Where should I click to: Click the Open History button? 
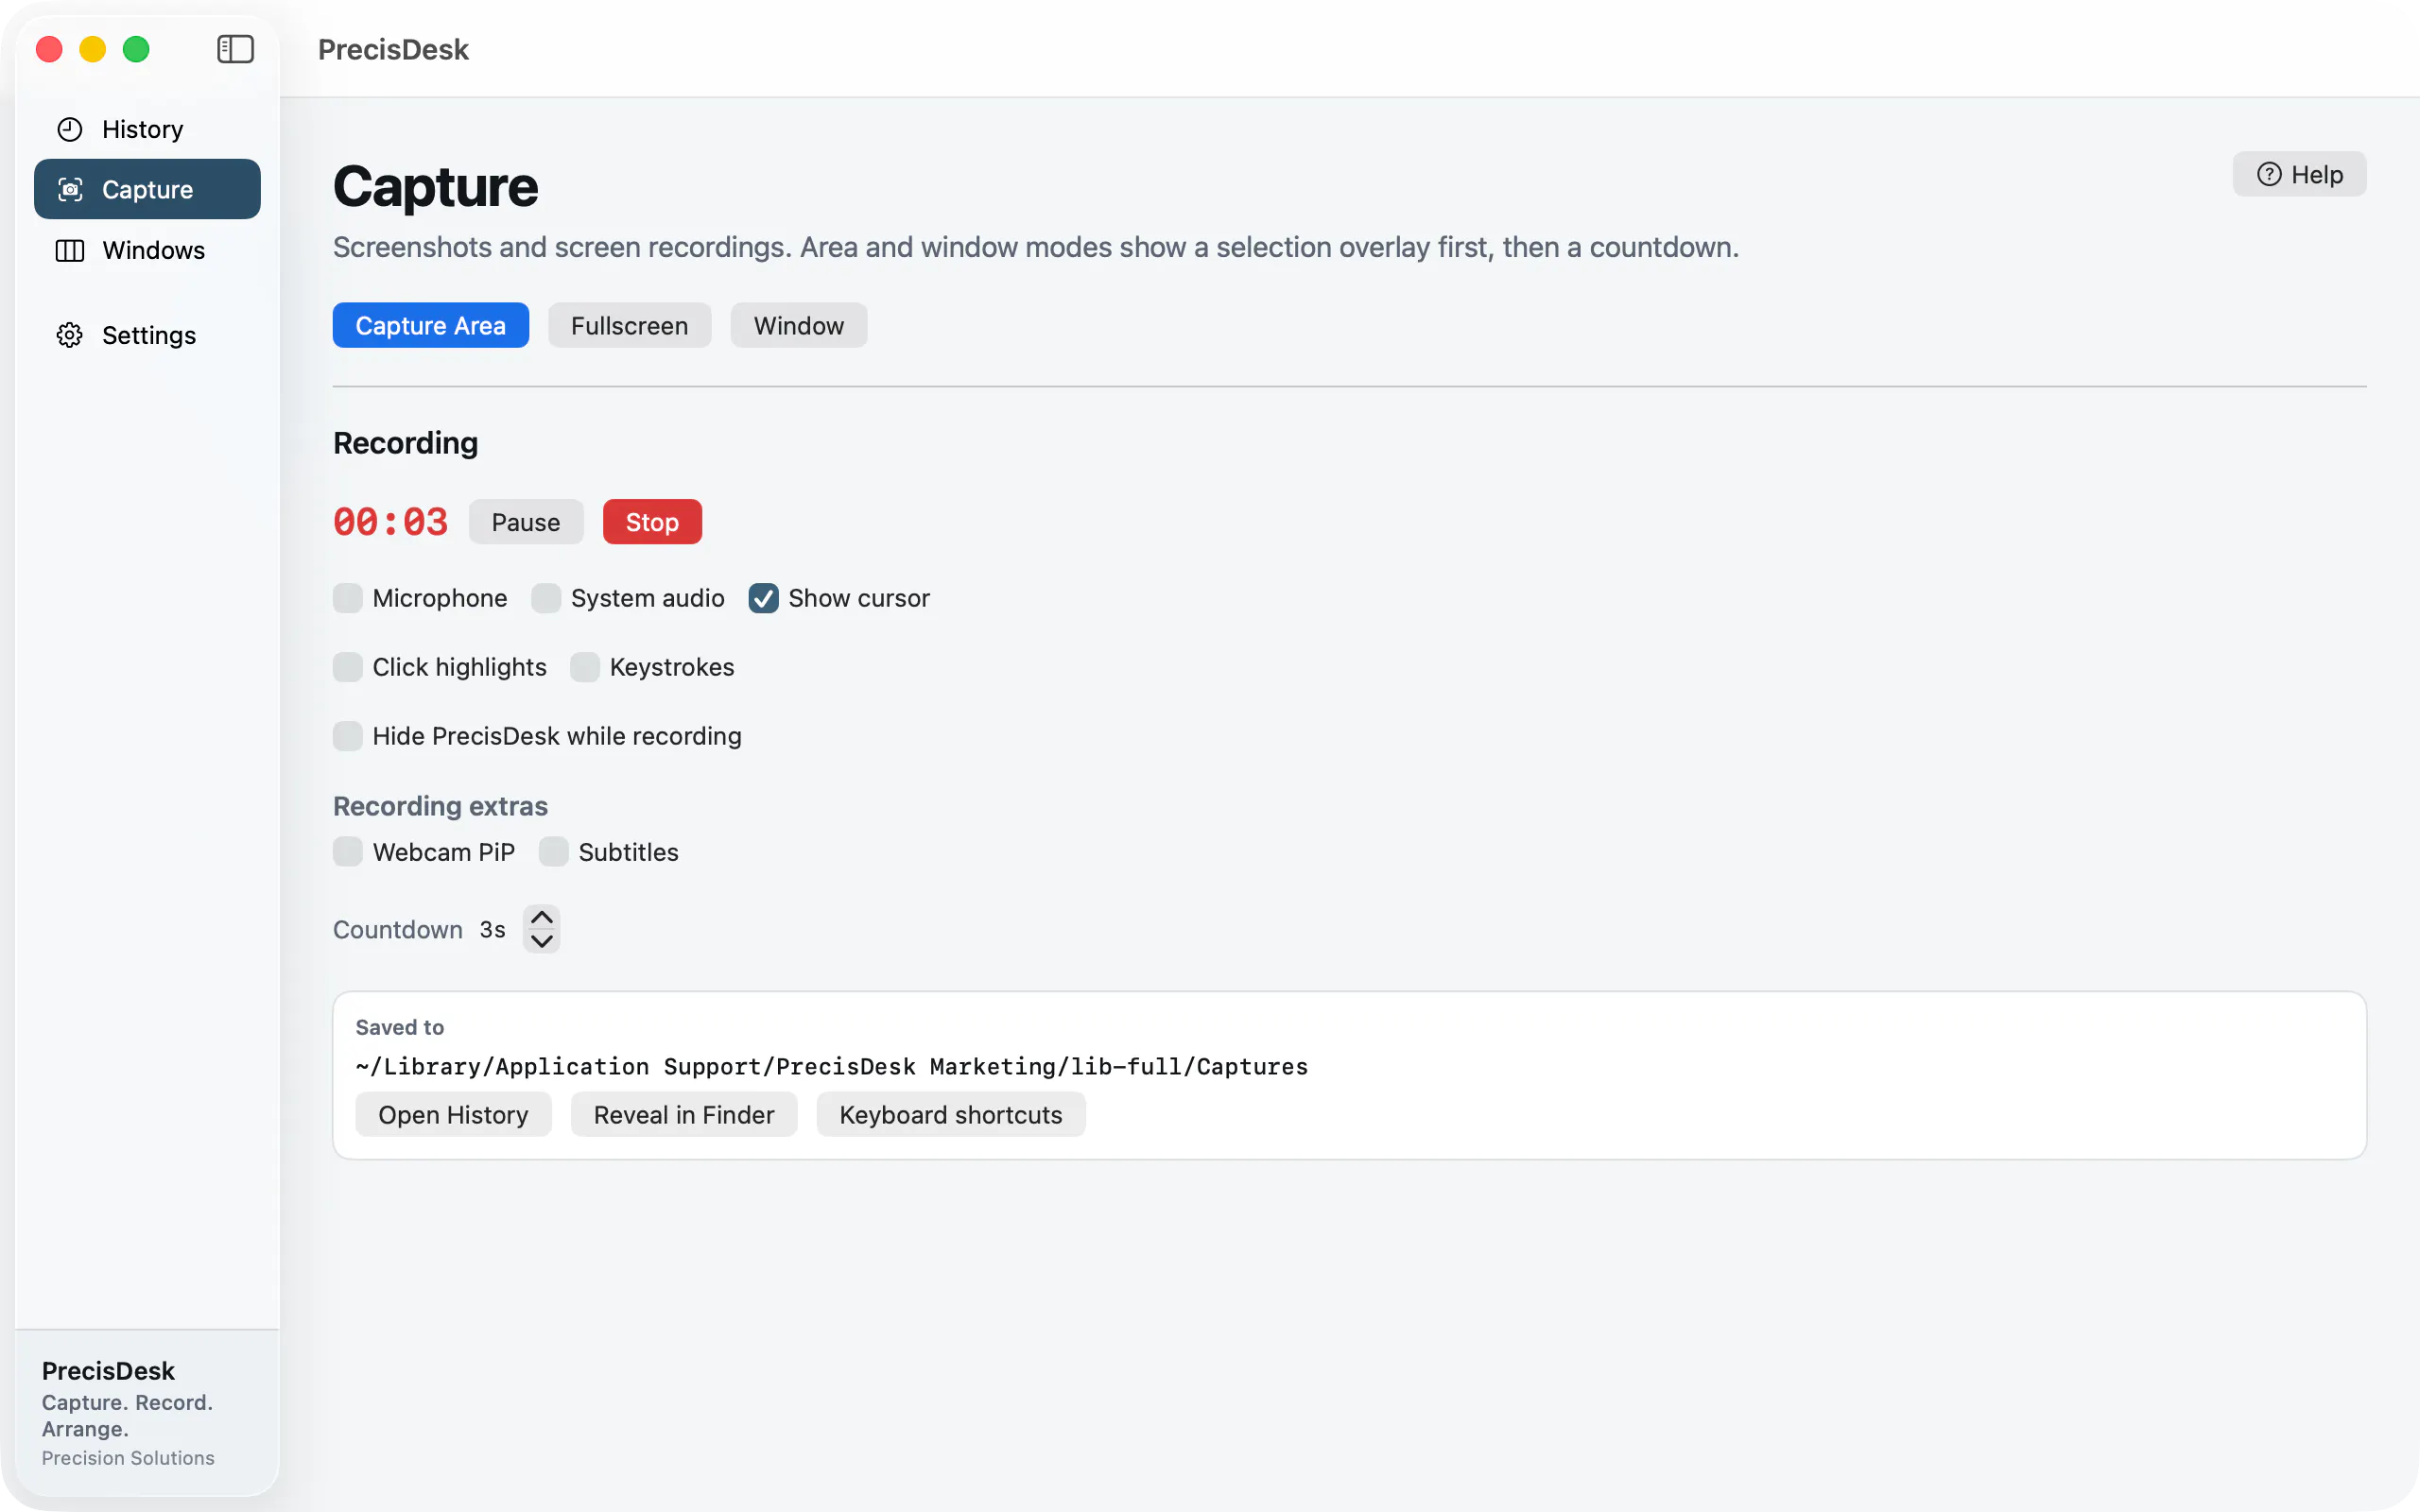click(453, 1114)
